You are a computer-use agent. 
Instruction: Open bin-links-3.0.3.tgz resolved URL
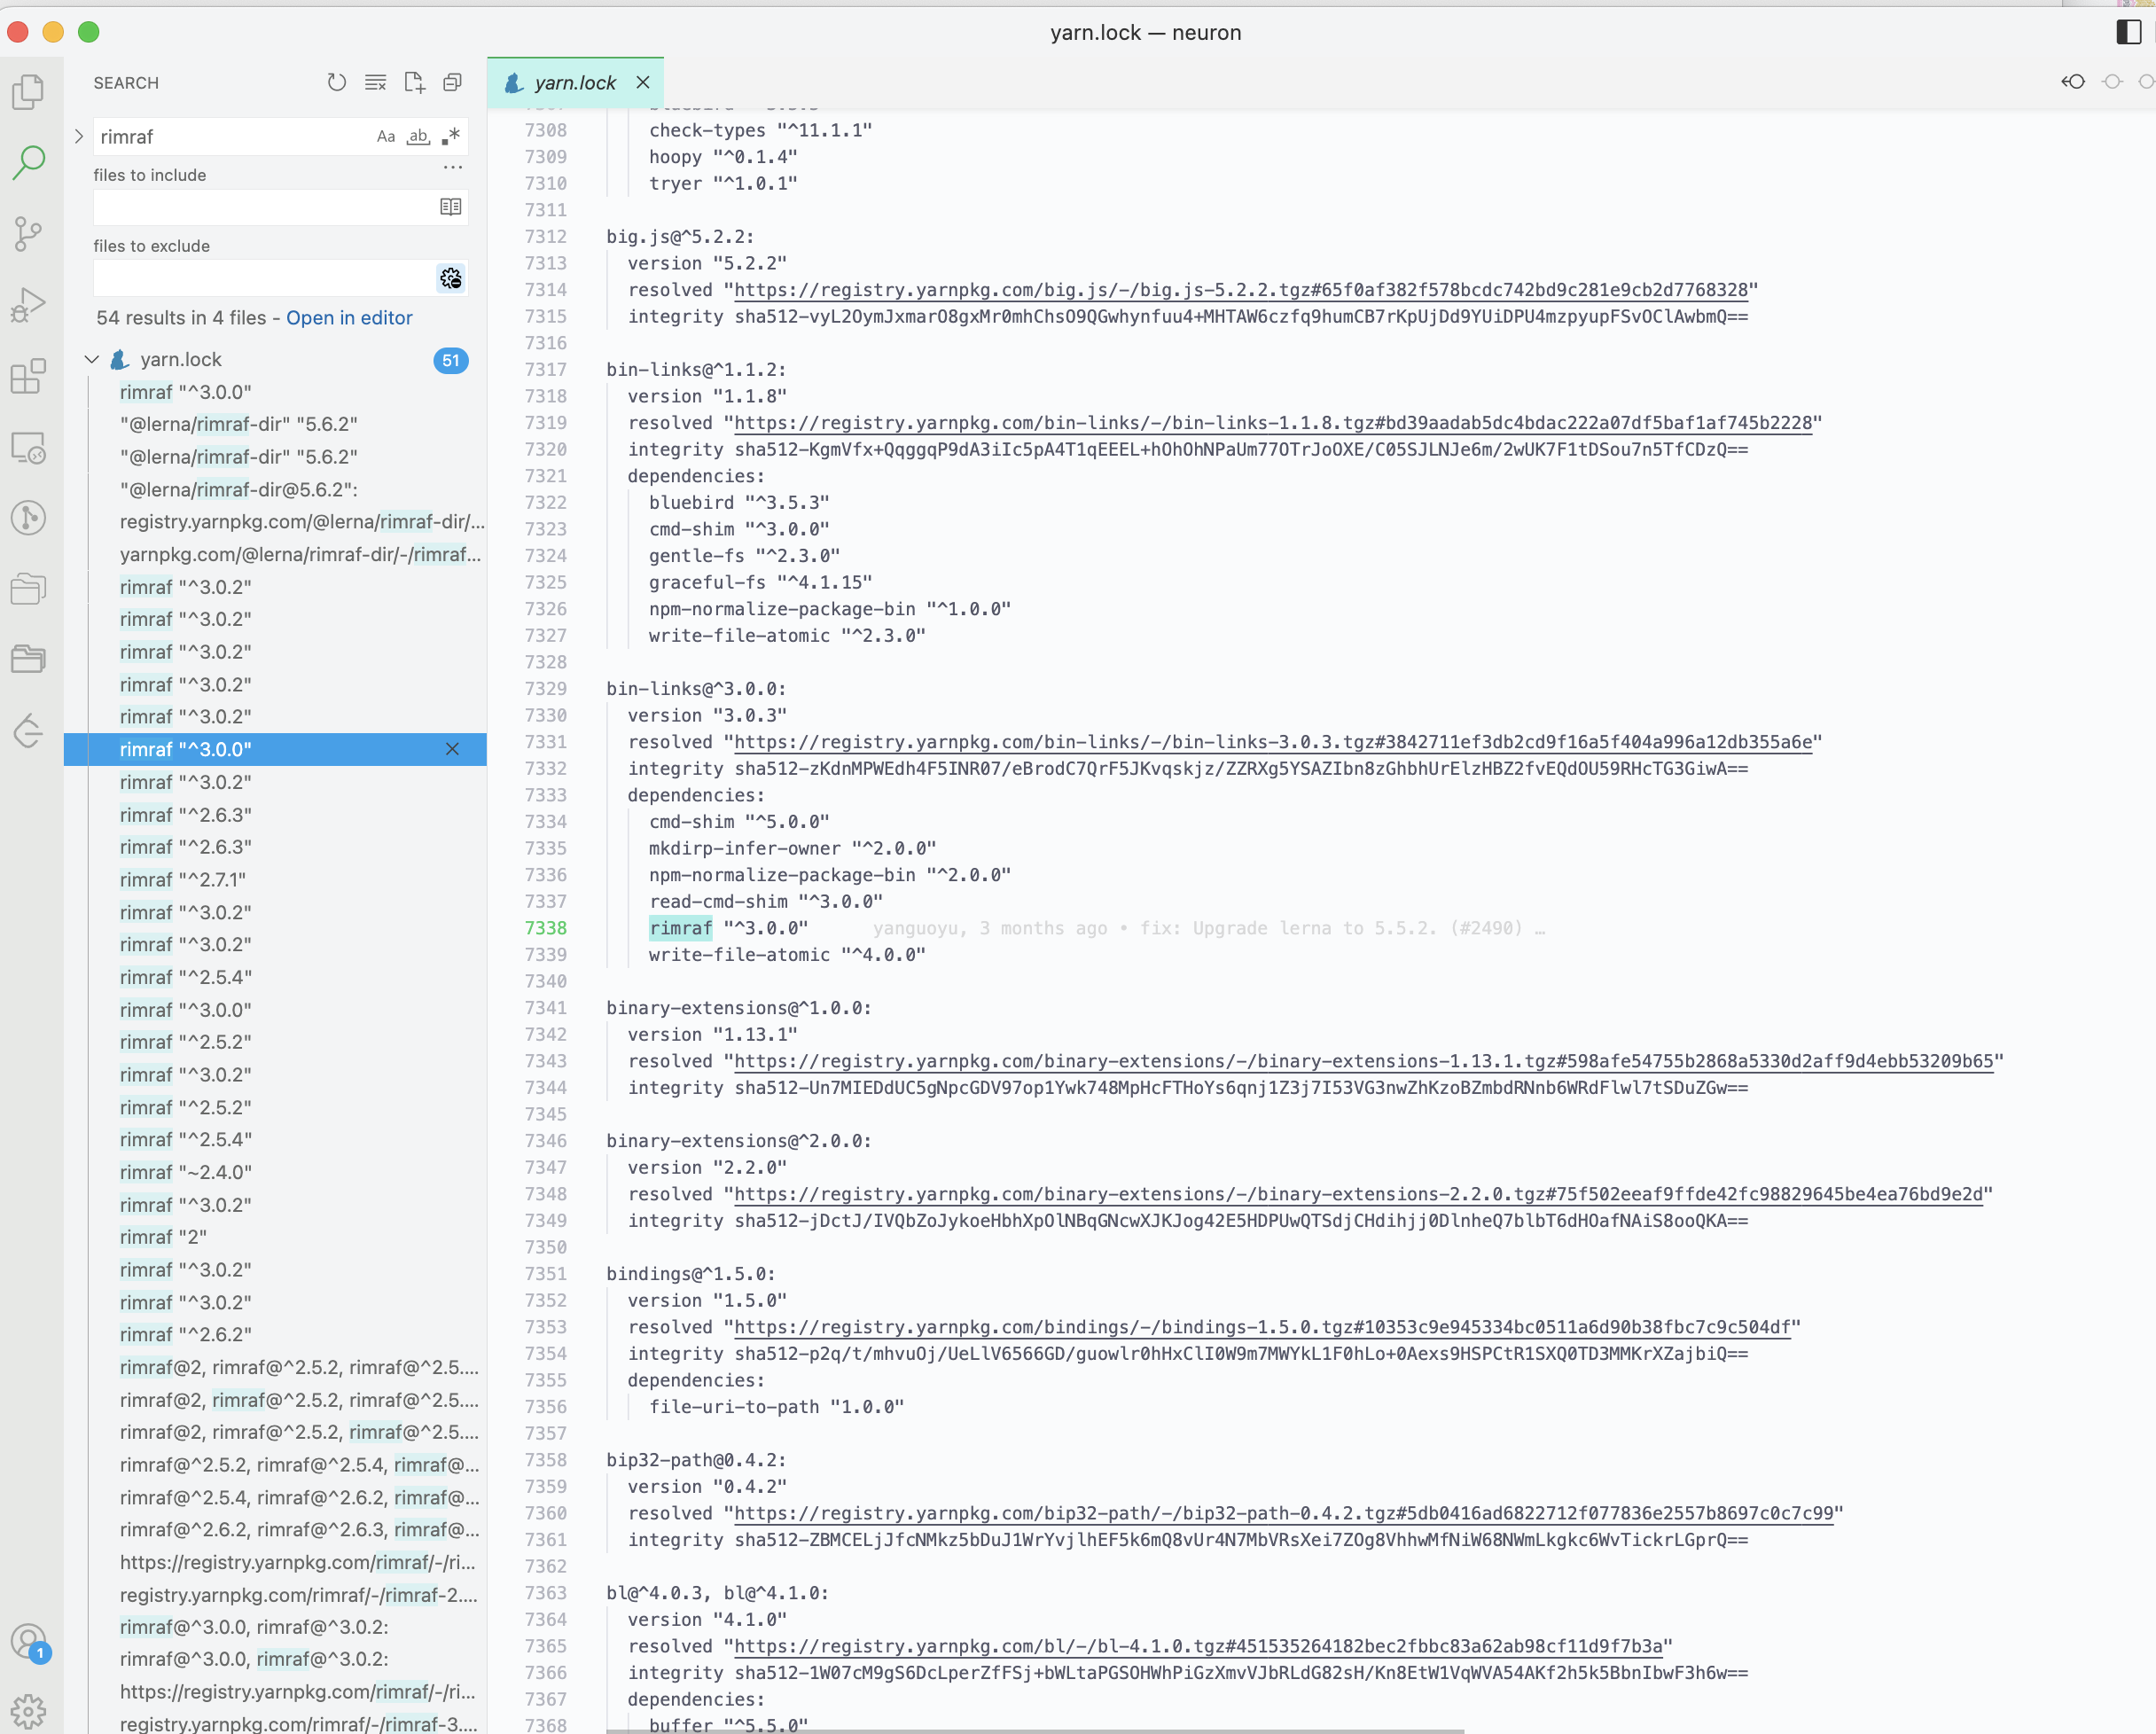[x=1273, y=742]
